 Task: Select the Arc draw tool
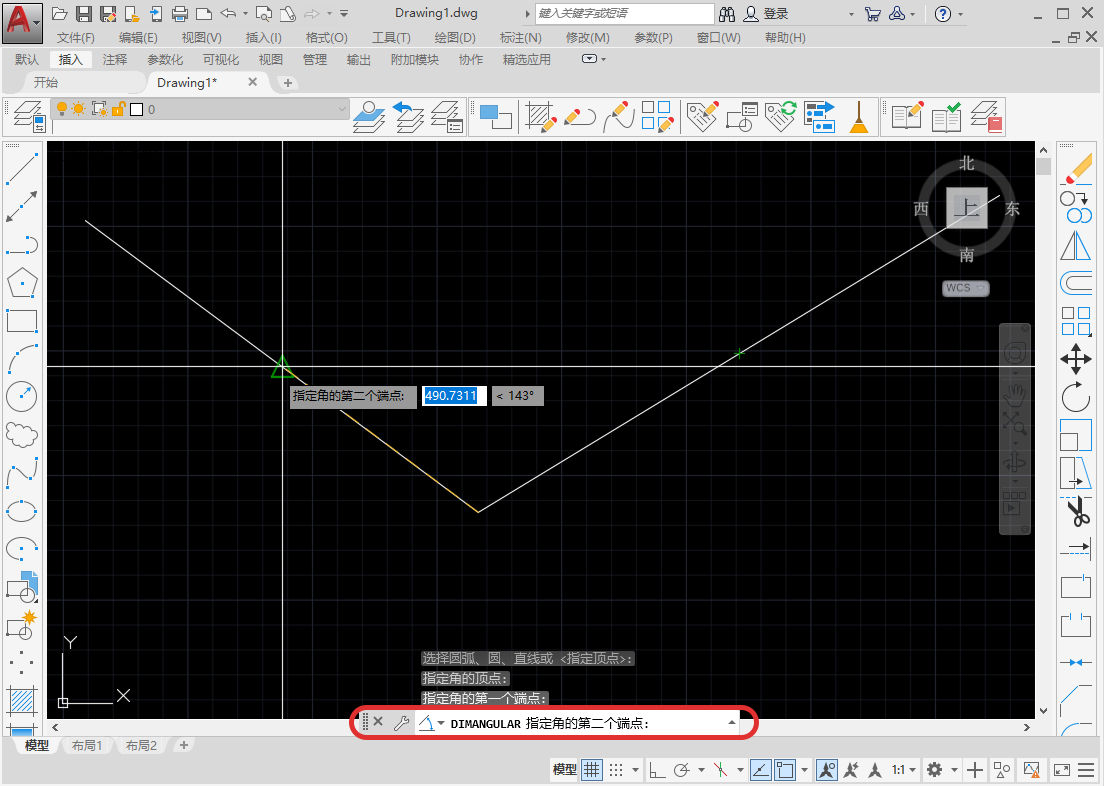coord(22,358)
